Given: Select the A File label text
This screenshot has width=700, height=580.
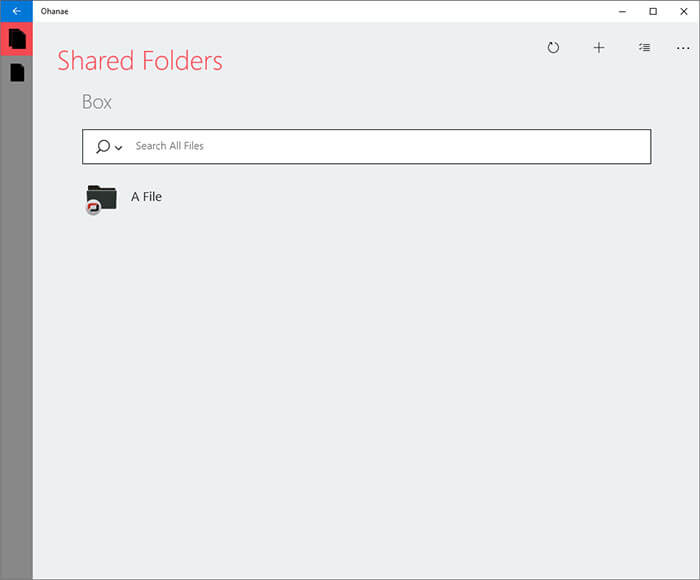Looking at the screenshot, I should (146, 196).
